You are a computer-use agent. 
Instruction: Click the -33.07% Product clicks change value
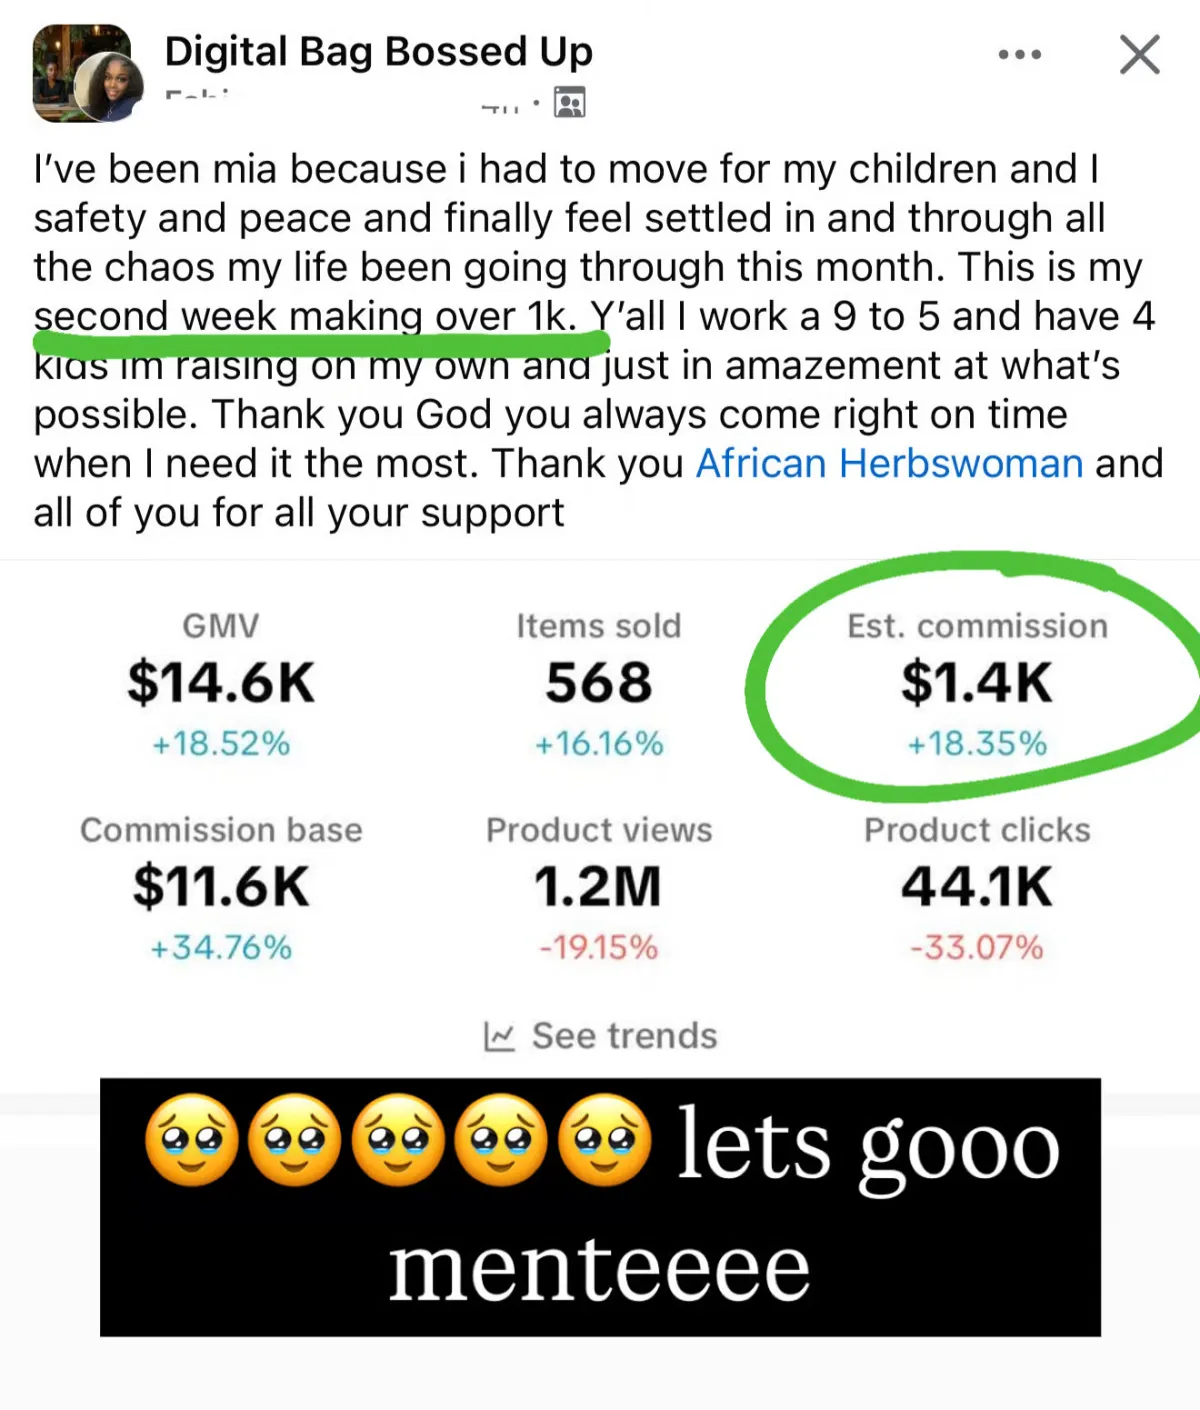click(976, 947)
